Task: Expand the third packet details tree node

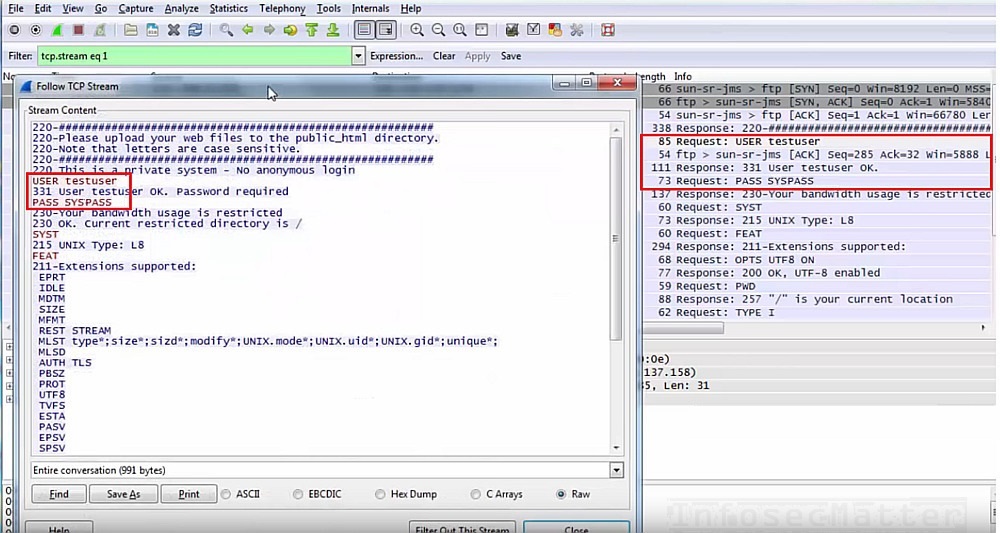Action: 9,373
